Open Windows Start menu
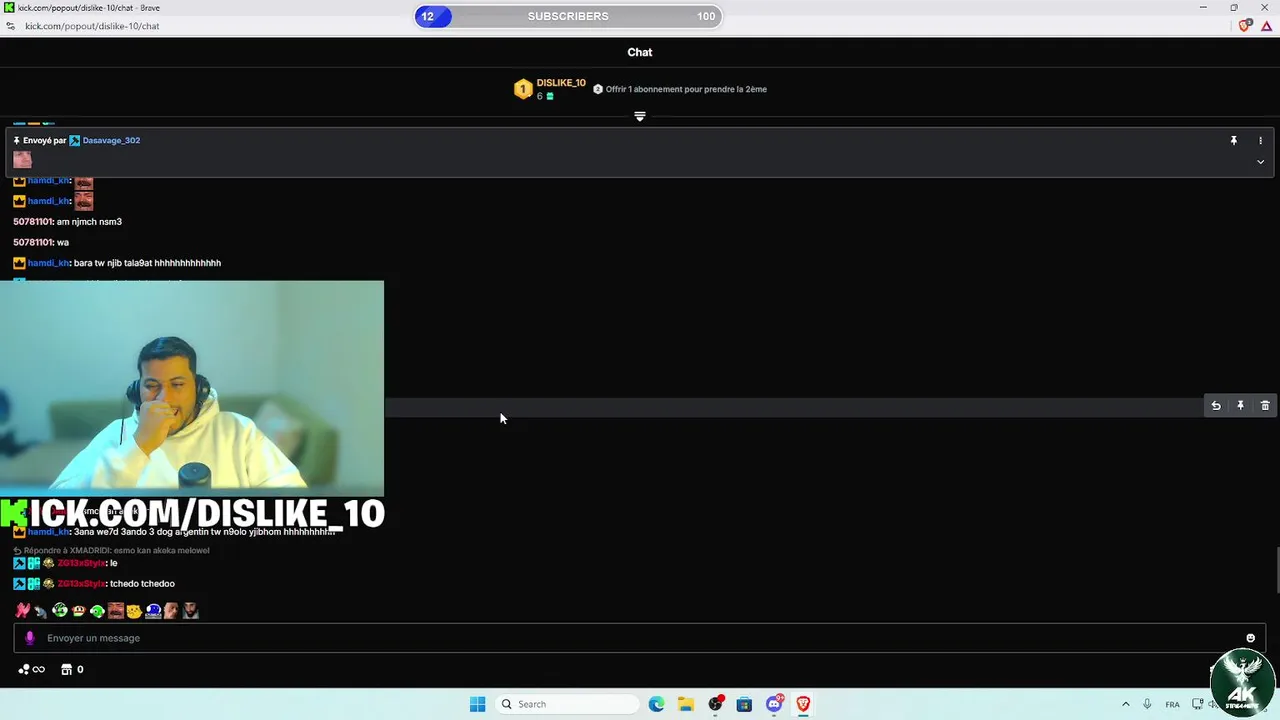 click(x=478, y=704)
